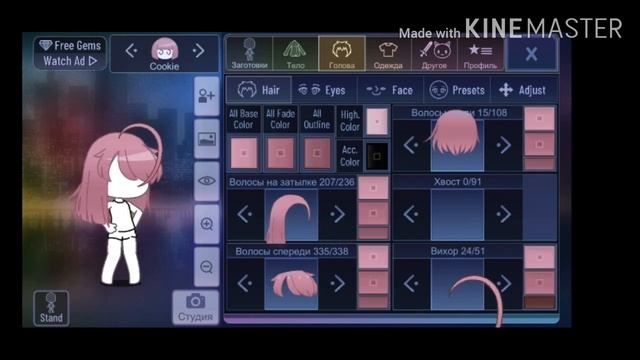The height and width of the screenshot is (360, 640).
Task: Go to next character with right arrow
Action: [199, 51]
